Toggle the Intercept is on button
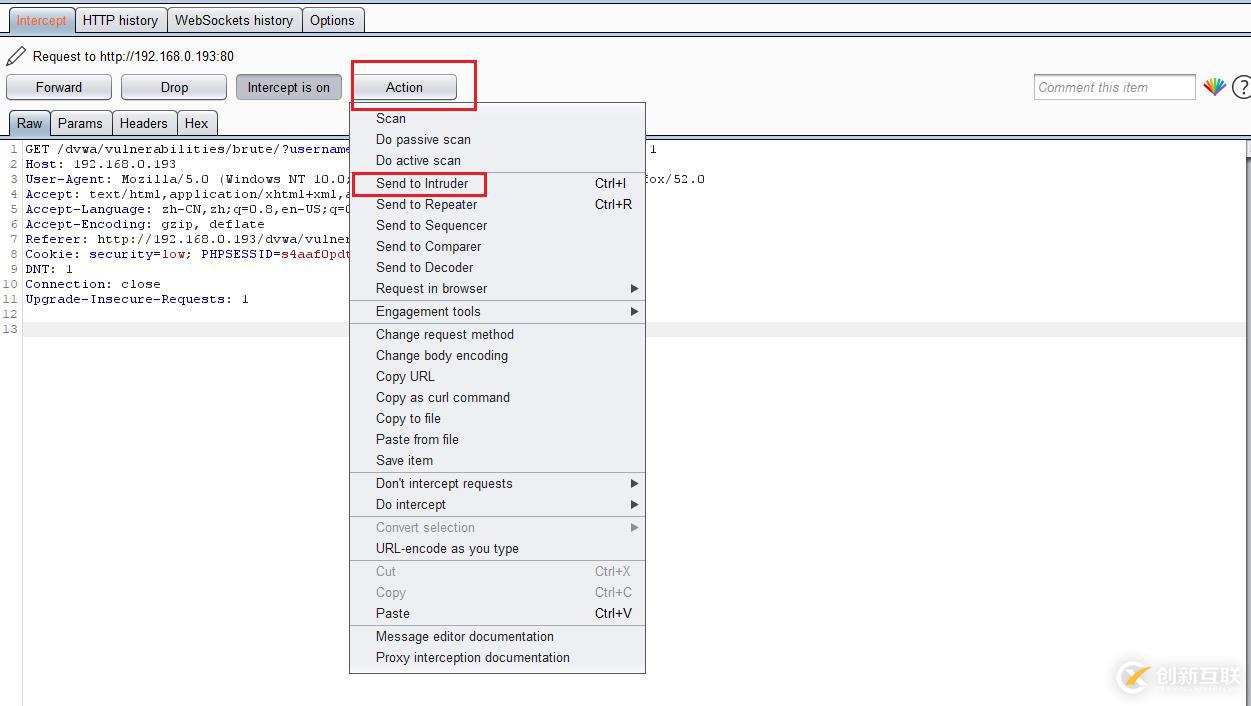 coord(288,87)
